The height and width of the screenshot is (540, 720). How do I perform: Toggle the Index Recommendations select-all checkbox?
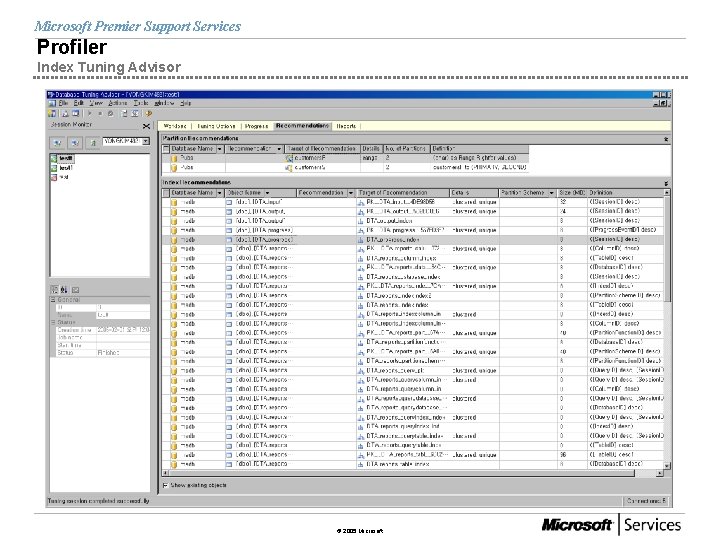pos(166,193)
